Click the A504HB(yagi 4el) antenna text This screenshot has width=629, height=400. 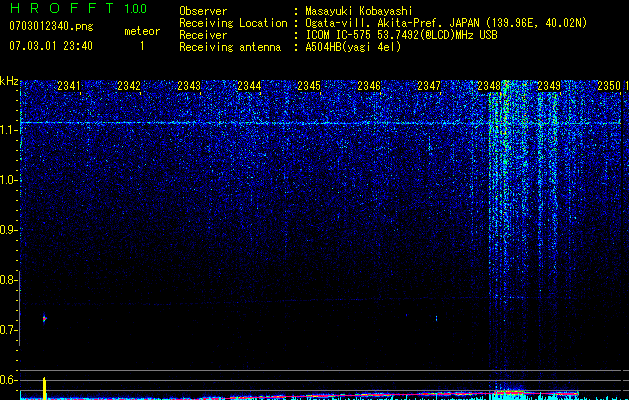point(353,47)
